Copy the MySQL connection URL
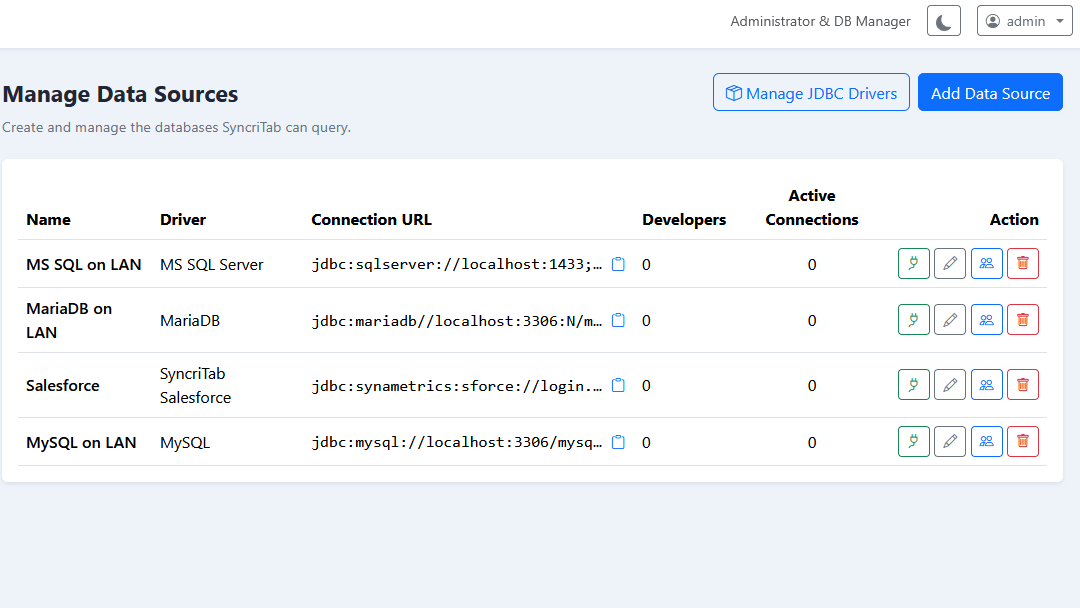This screenshot has width=1080, height=608. tap(619, 442)
